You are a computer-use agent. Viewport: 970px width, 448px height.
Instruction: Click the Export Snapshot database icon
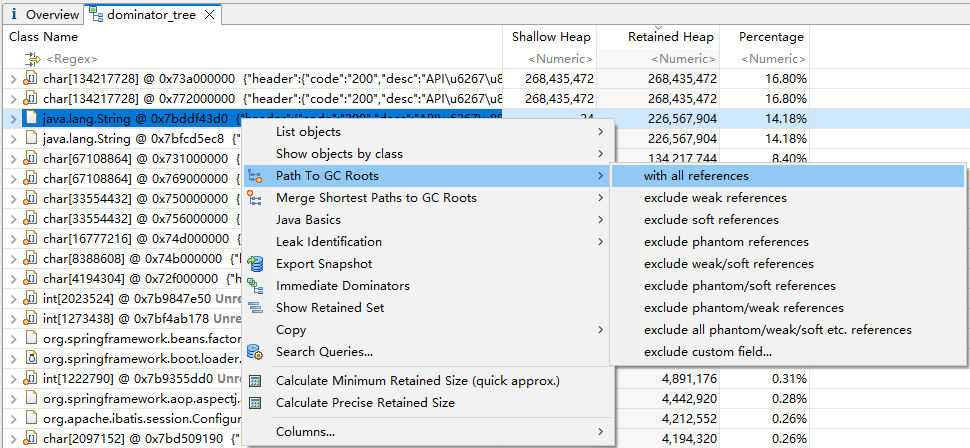254,264
